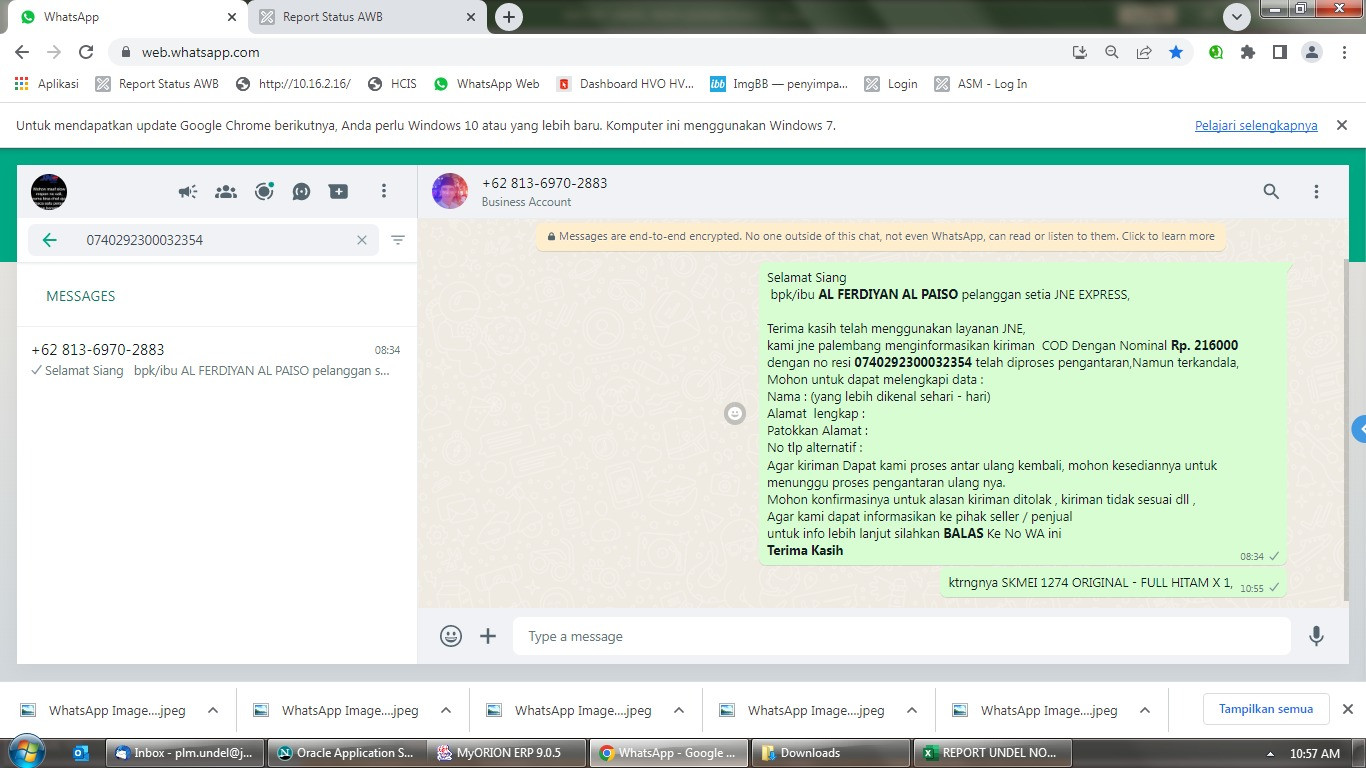The height and width of the screenshot is (768, 1366).
Task: Install WhatsApp app from address bar
Action: (1079, 52)
